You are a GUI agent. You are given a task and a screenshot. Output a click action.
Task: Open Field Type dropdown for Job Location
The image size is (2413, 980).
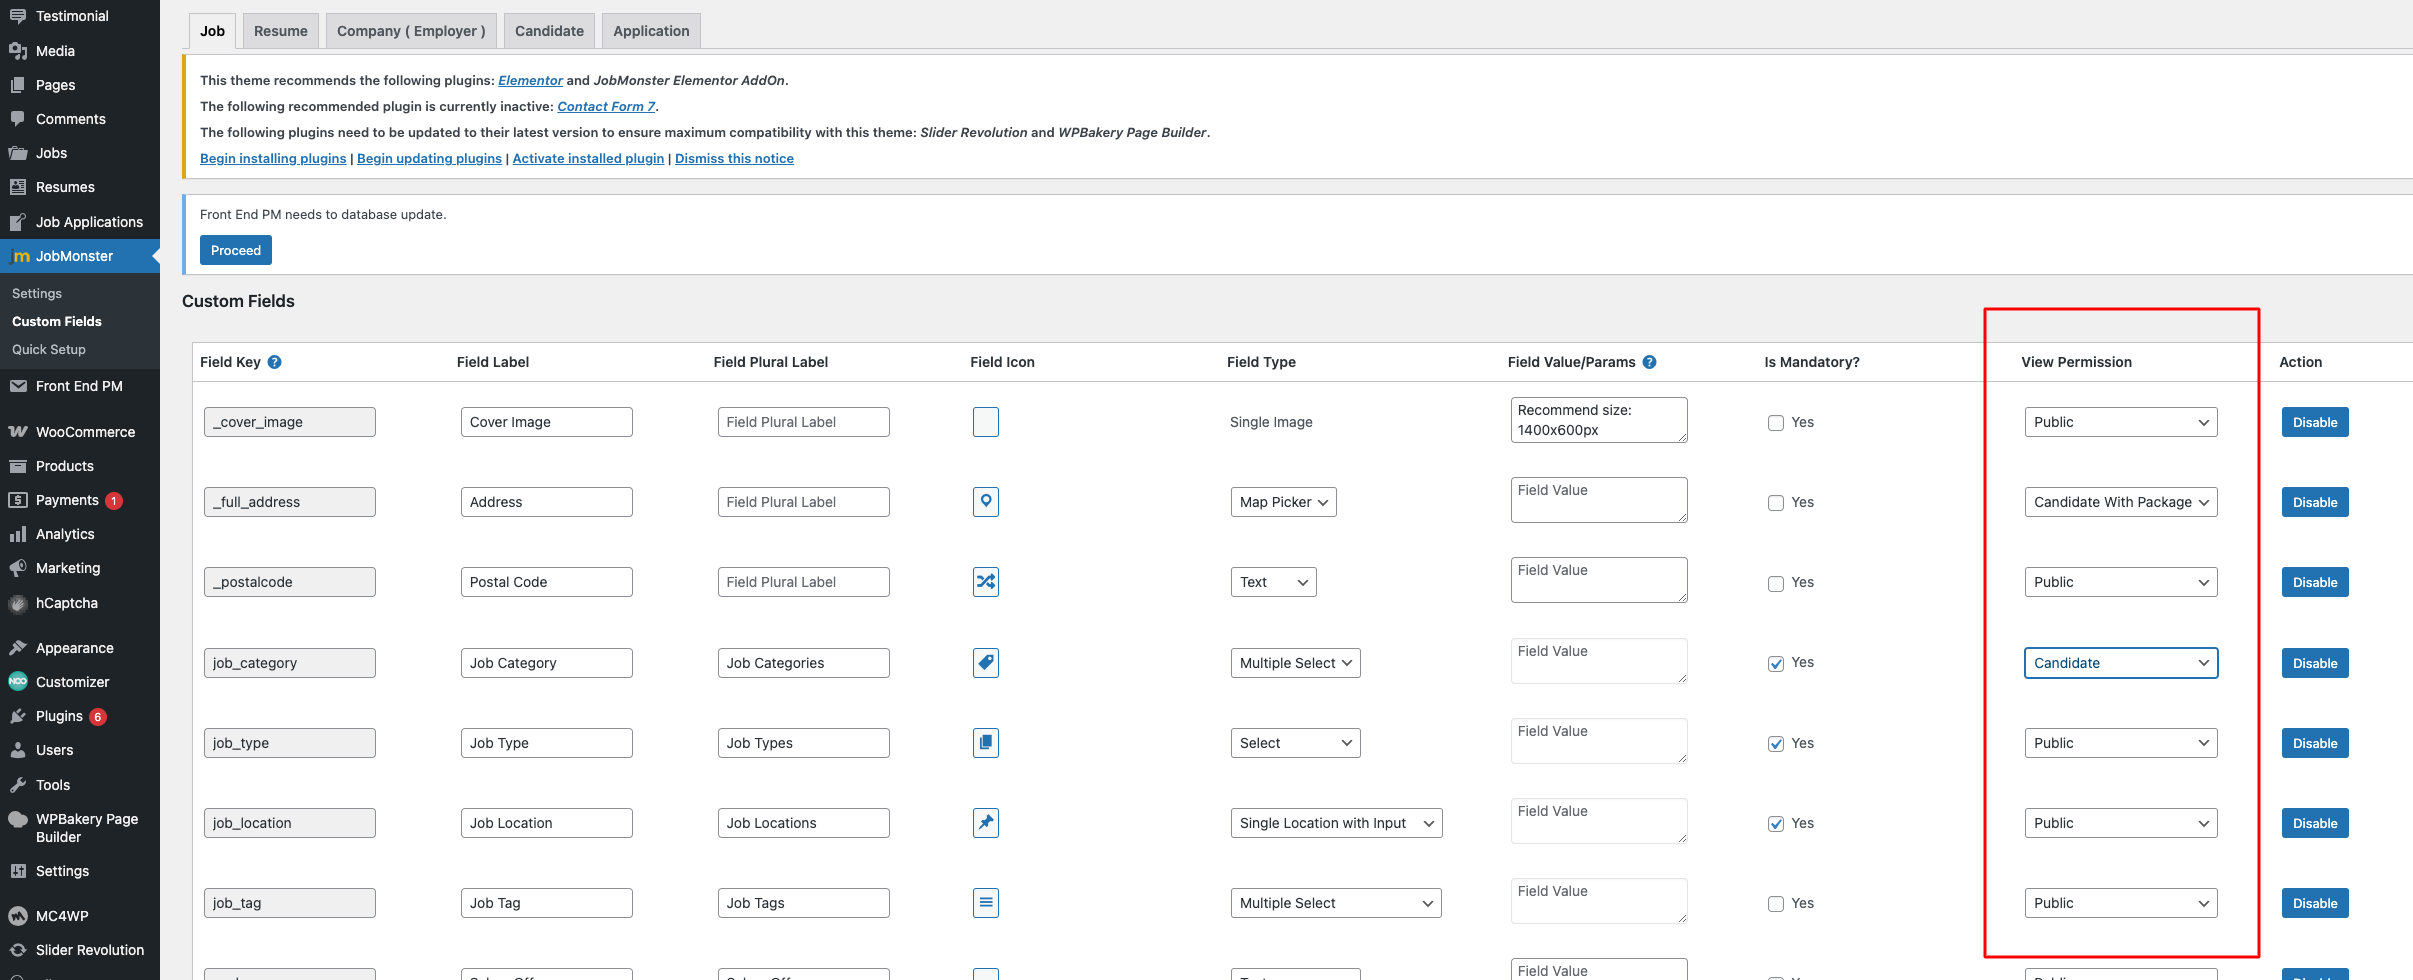[1336, 823]
